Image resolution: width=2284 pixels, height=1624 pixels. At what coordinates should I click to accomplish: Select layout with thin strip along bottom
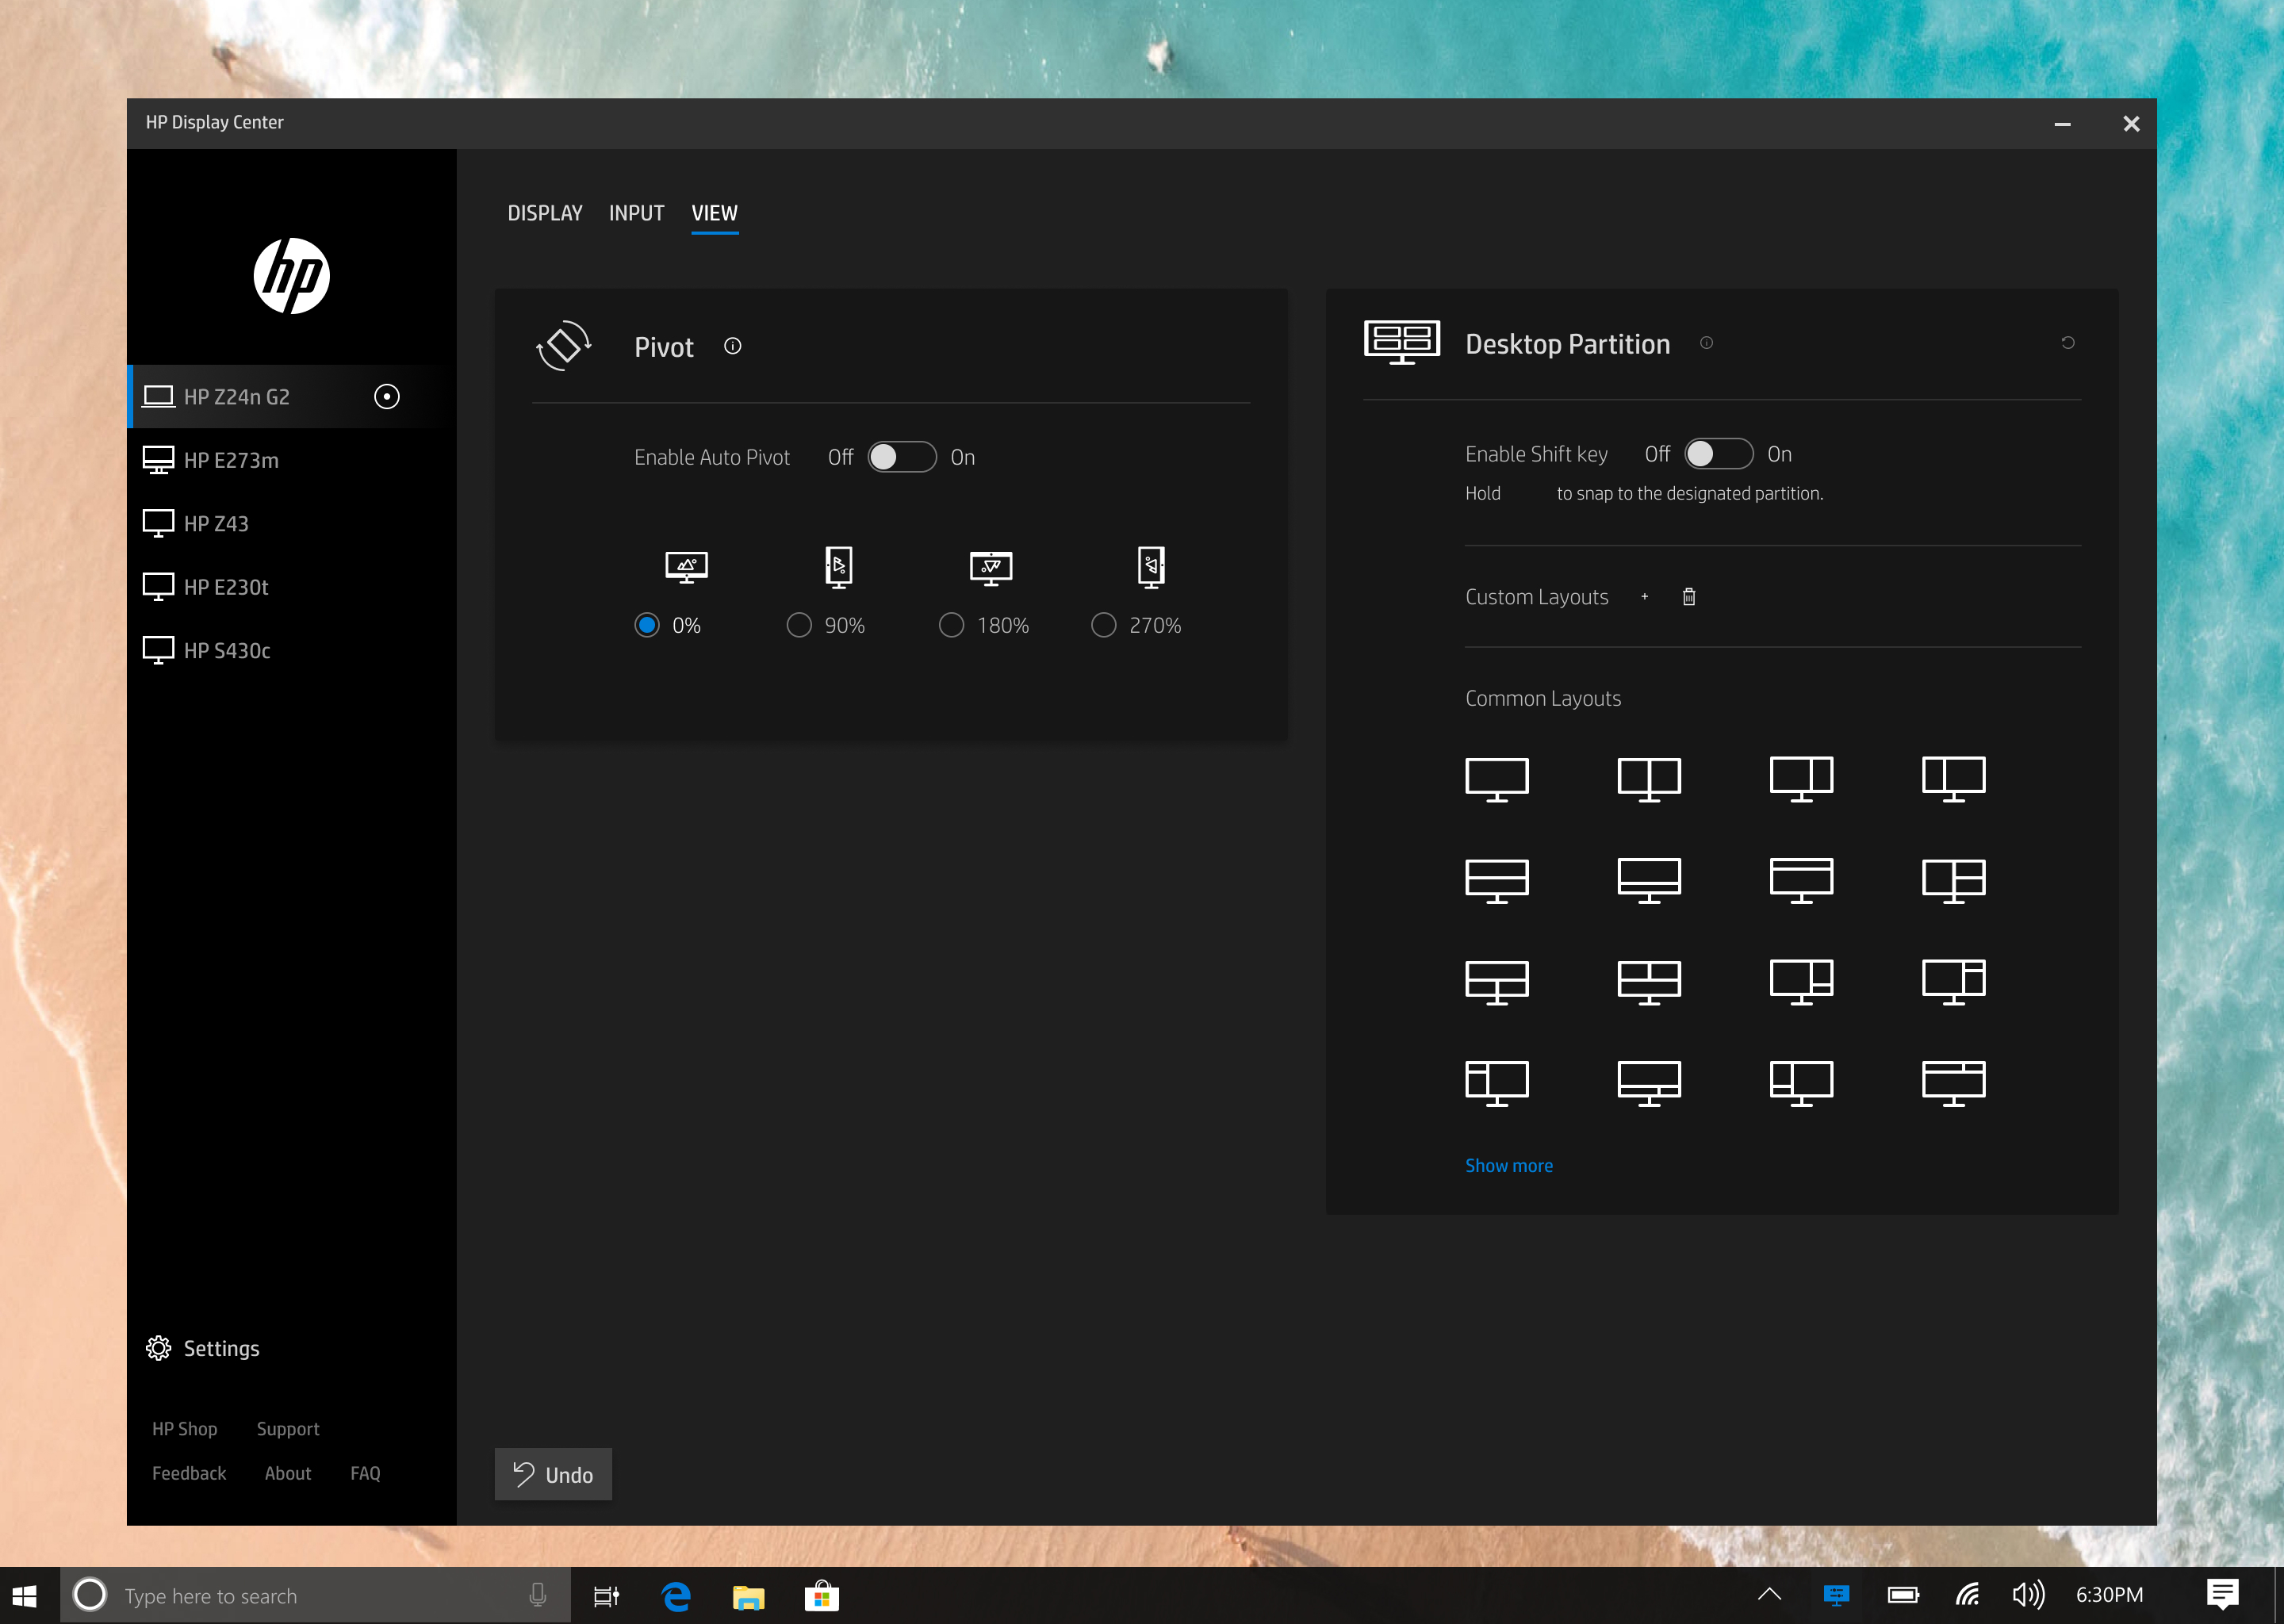tap(1648, 880)
